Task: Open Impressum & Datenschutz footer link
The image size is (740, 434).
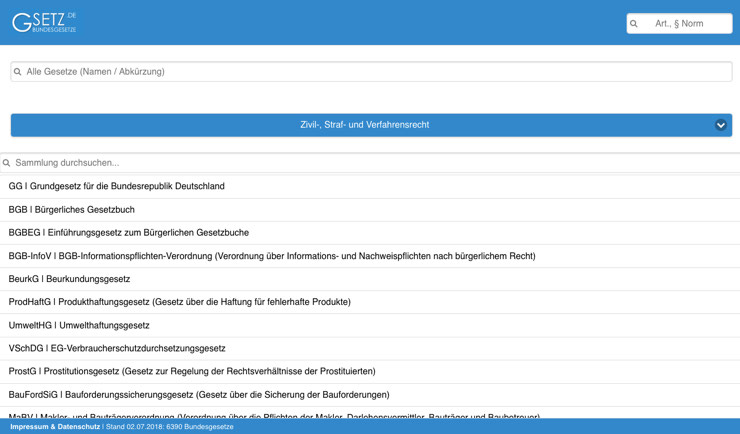Action: click(x=55, y=427)
